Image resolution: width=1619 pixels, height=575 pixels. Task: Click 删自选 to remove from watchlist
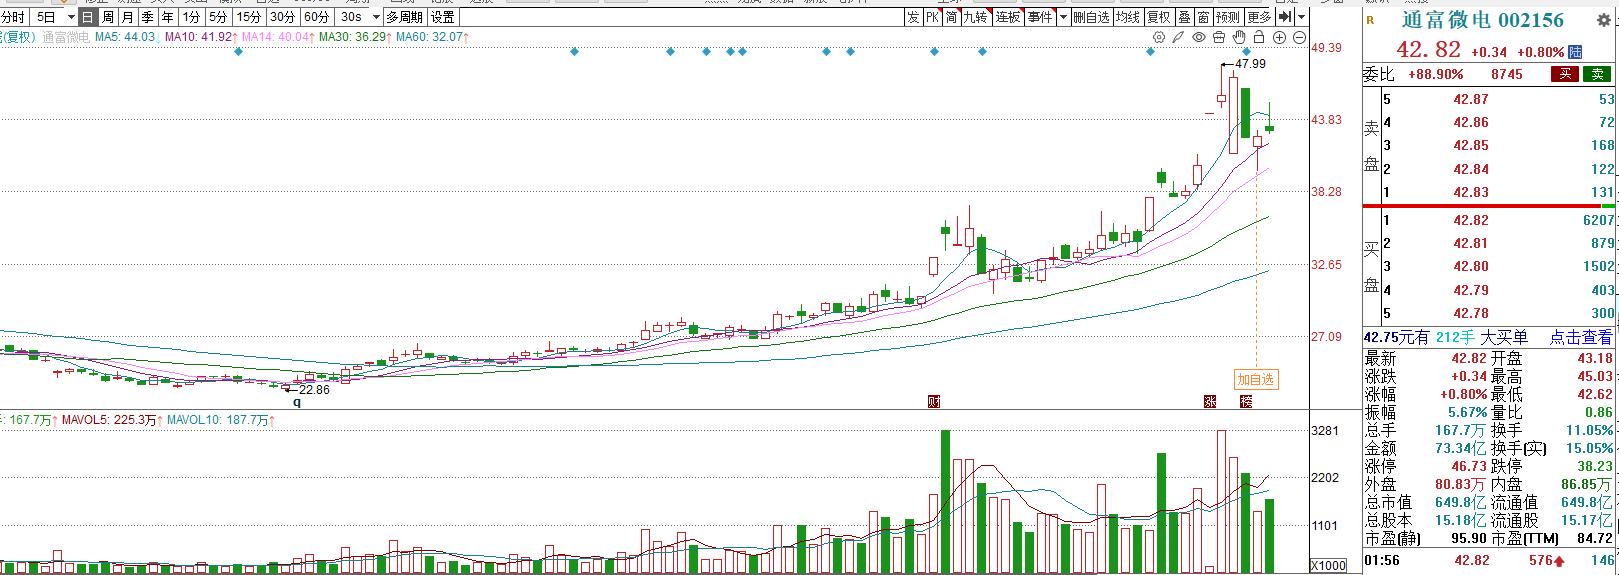click(x=1091, y=17)
